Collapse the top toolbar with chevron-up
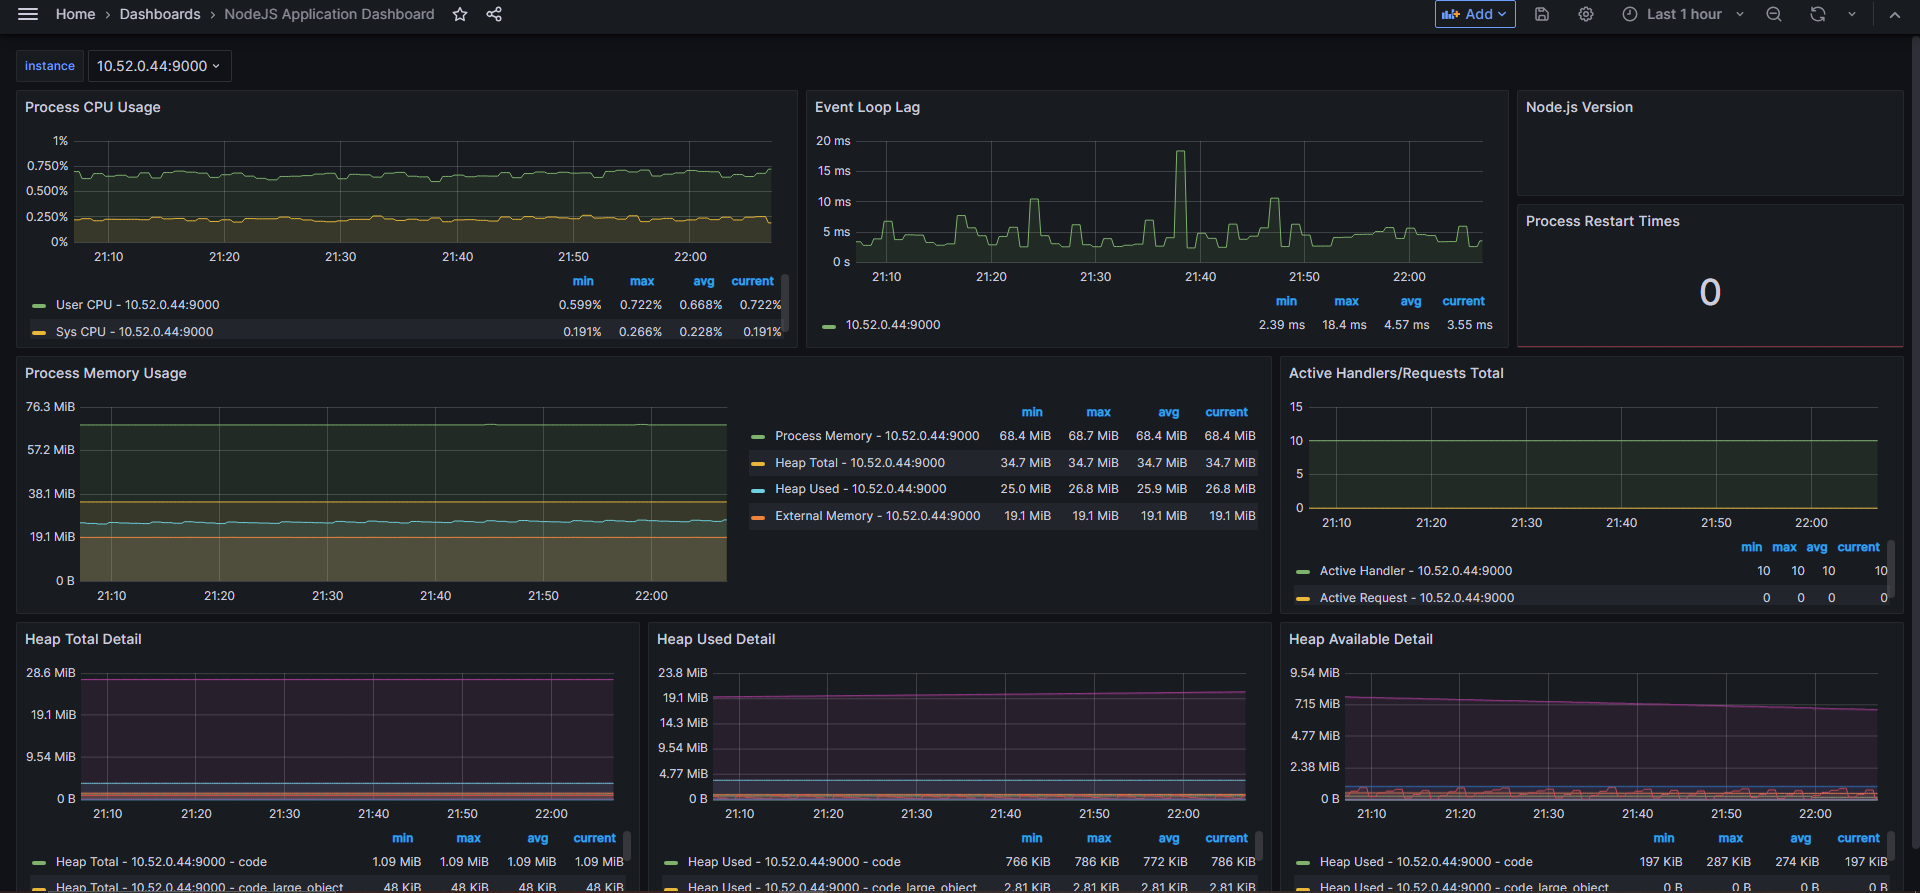The image size is (1920, 893). 1894,14
